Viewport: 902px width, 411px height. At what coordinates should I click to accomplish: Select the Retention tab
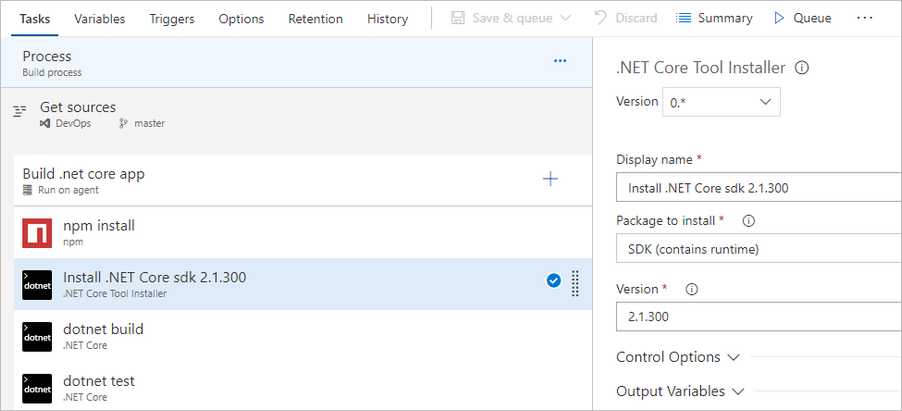315,18
